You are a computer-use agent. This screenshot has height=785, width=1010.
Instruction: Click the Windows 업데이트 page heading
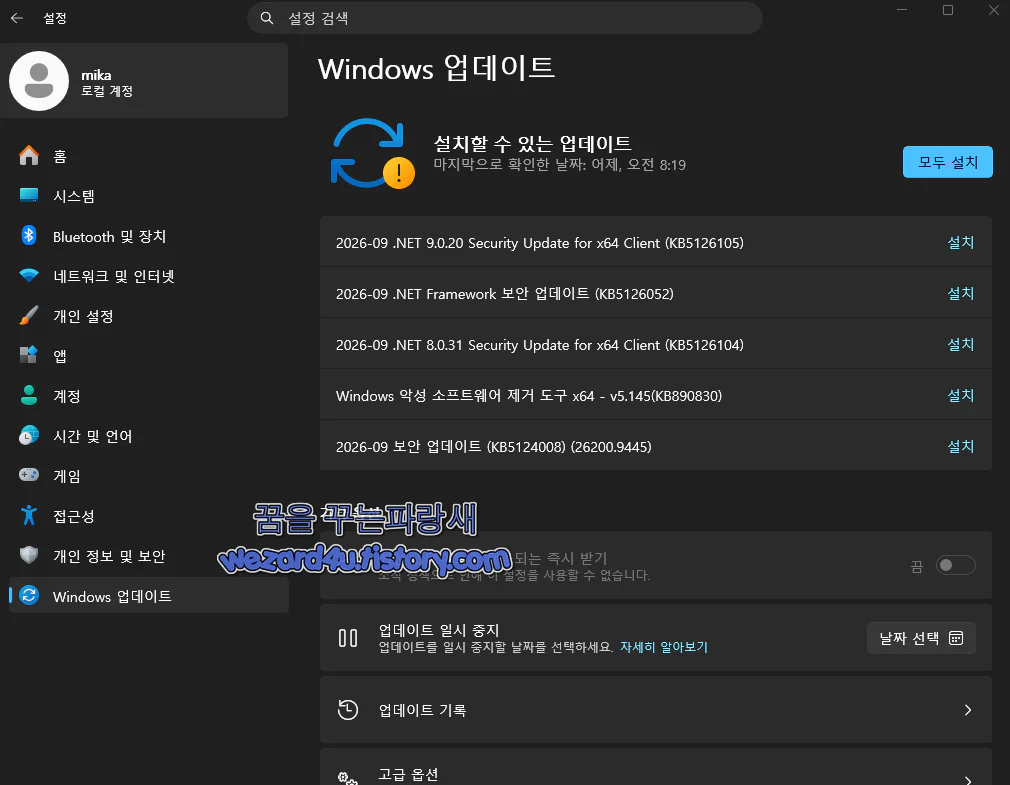(x=436, y=68)
